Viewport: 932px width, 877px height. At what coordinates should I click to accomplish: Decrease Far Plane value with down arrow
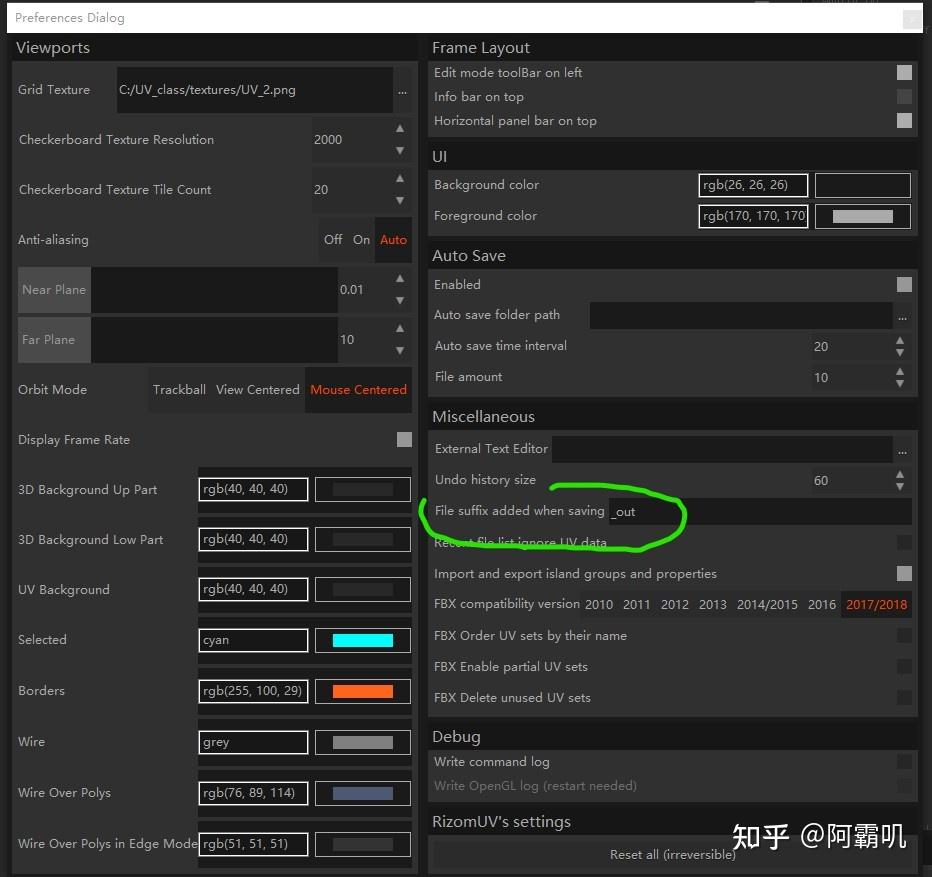400,350
